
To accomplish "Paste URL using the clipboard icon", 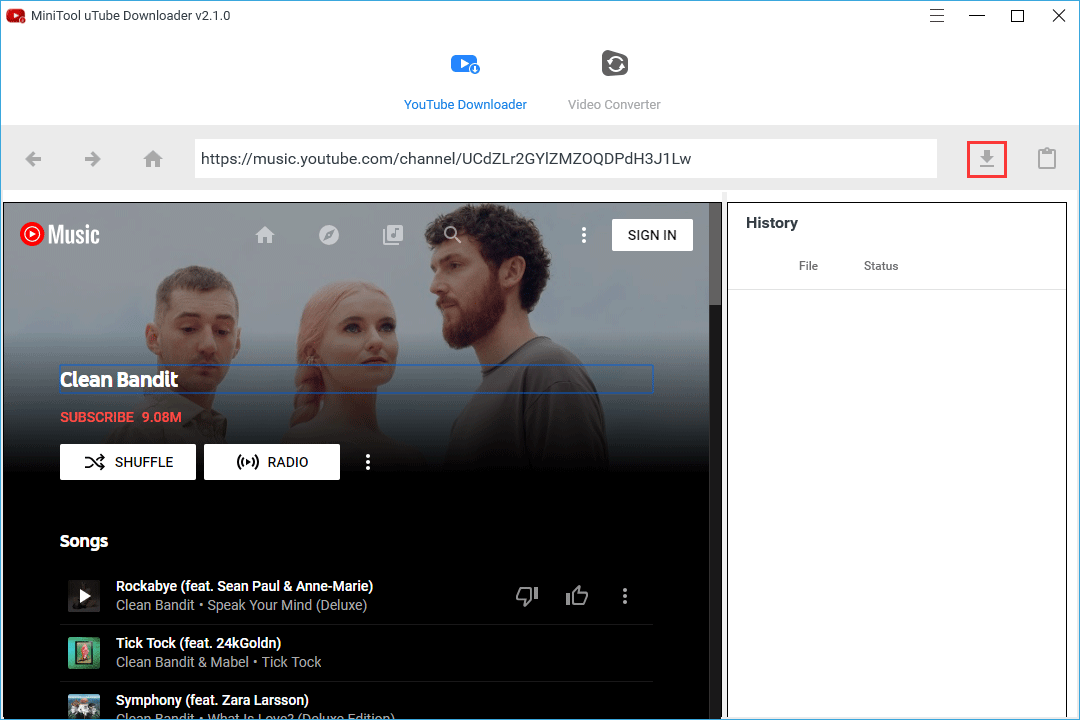I will (x=1046, y=158).
